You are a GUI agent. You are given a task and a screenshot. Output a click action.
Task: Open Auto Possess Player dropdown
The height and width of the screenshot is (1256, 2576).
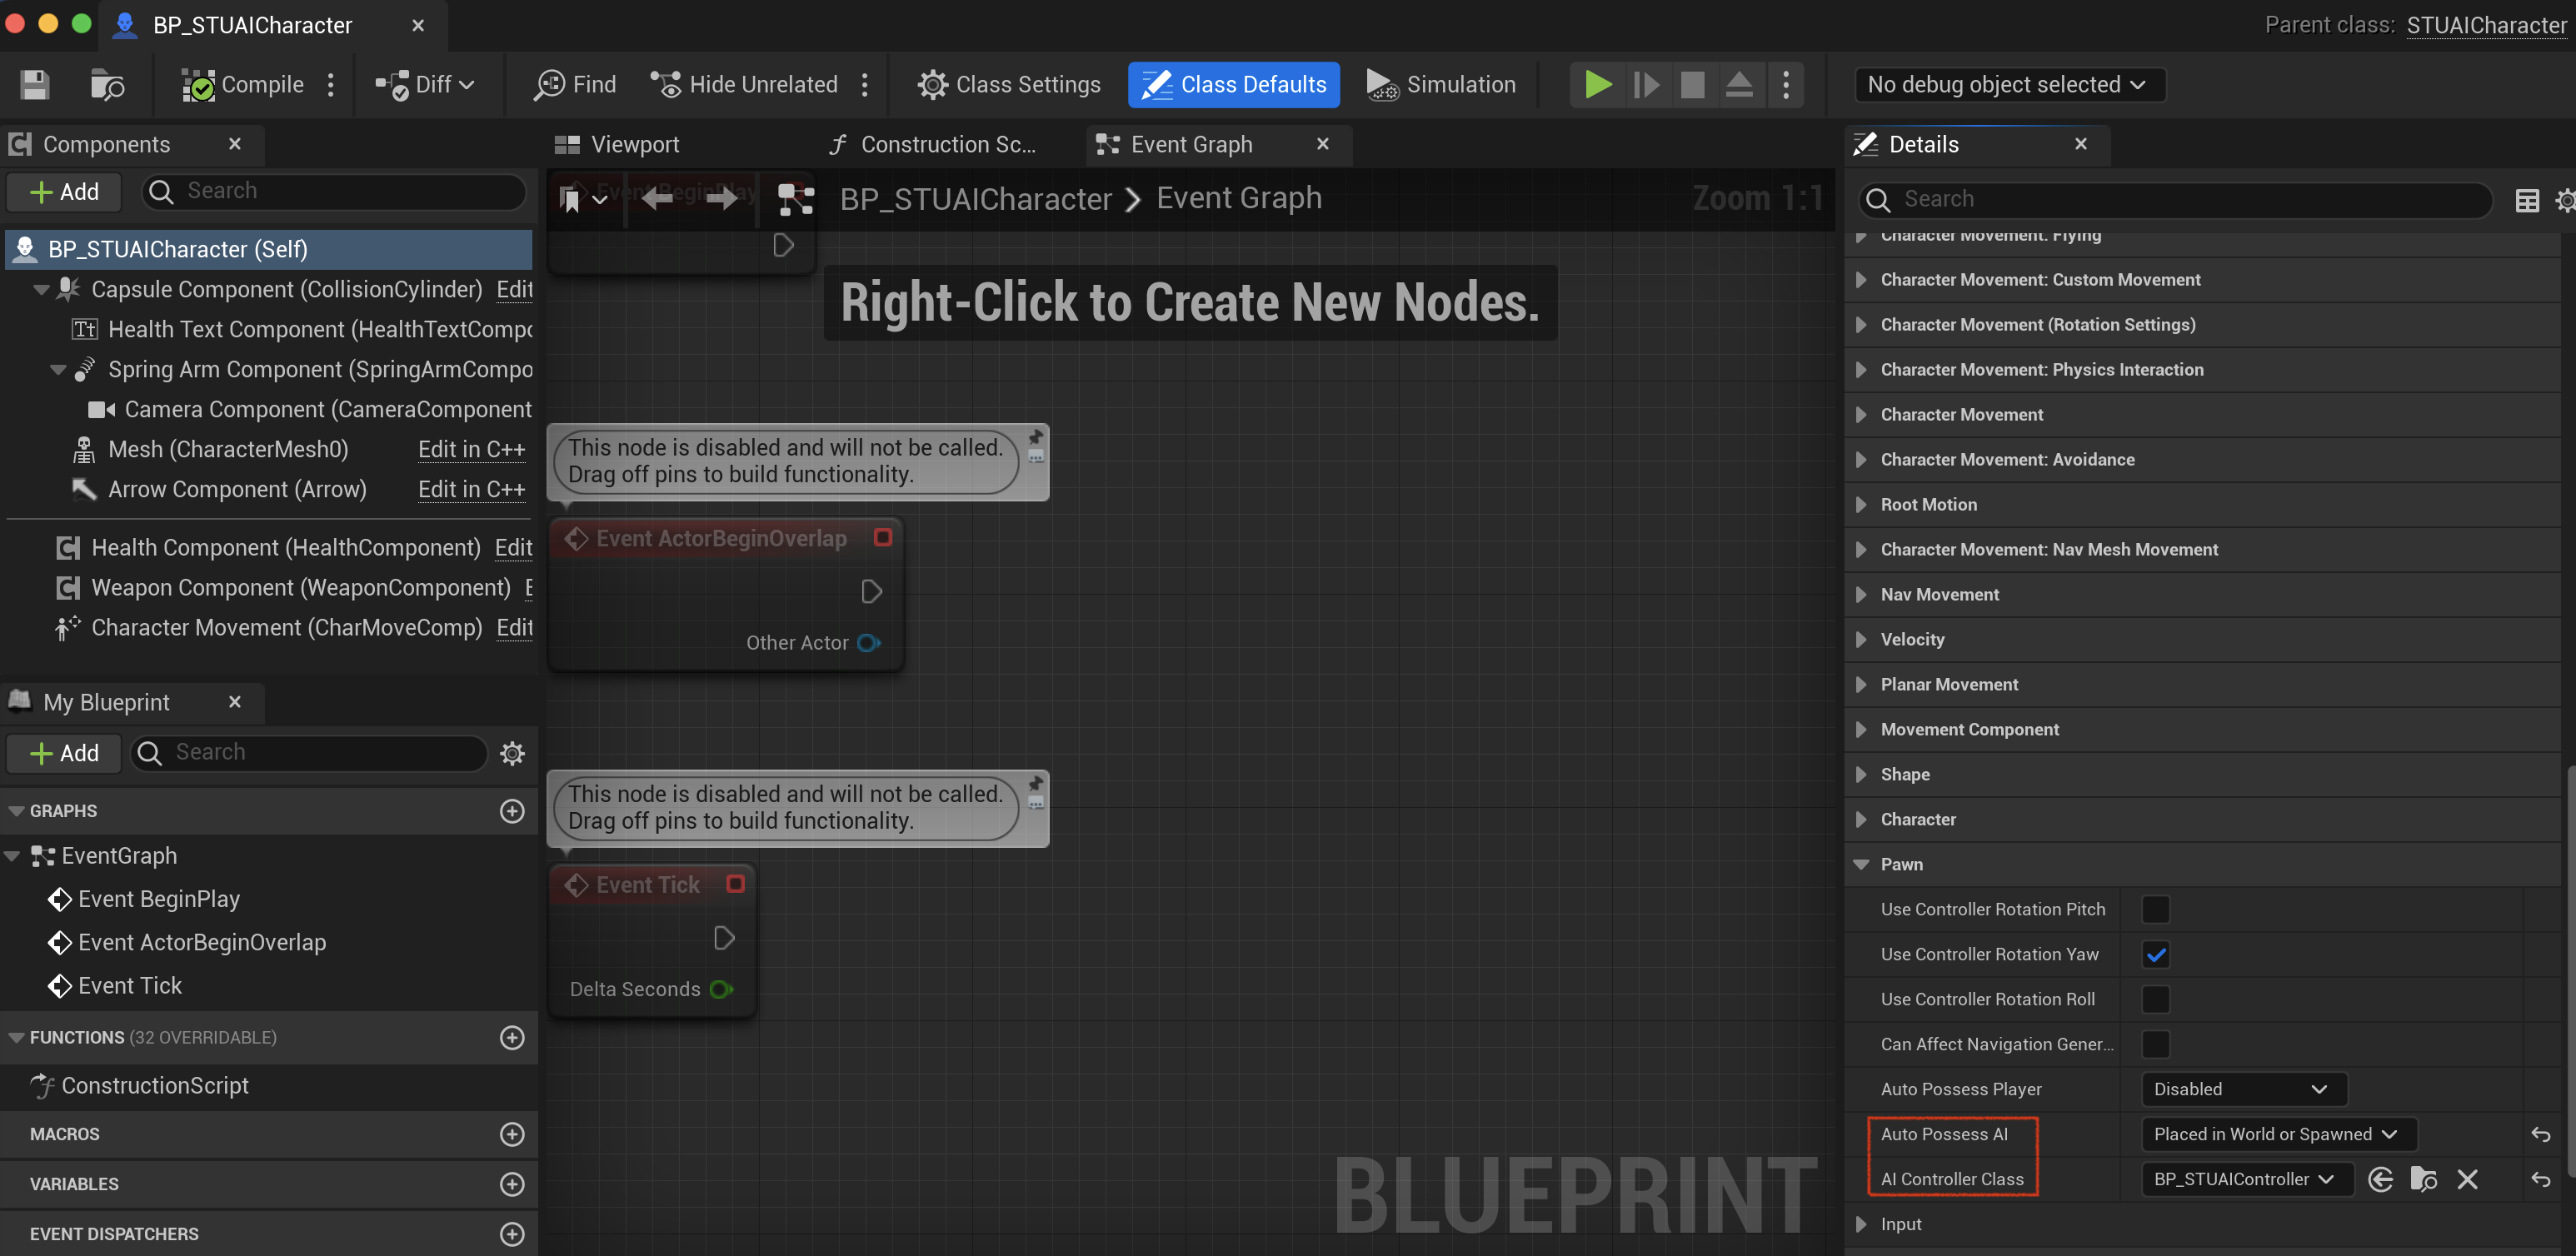[x=2243, y=1089]
